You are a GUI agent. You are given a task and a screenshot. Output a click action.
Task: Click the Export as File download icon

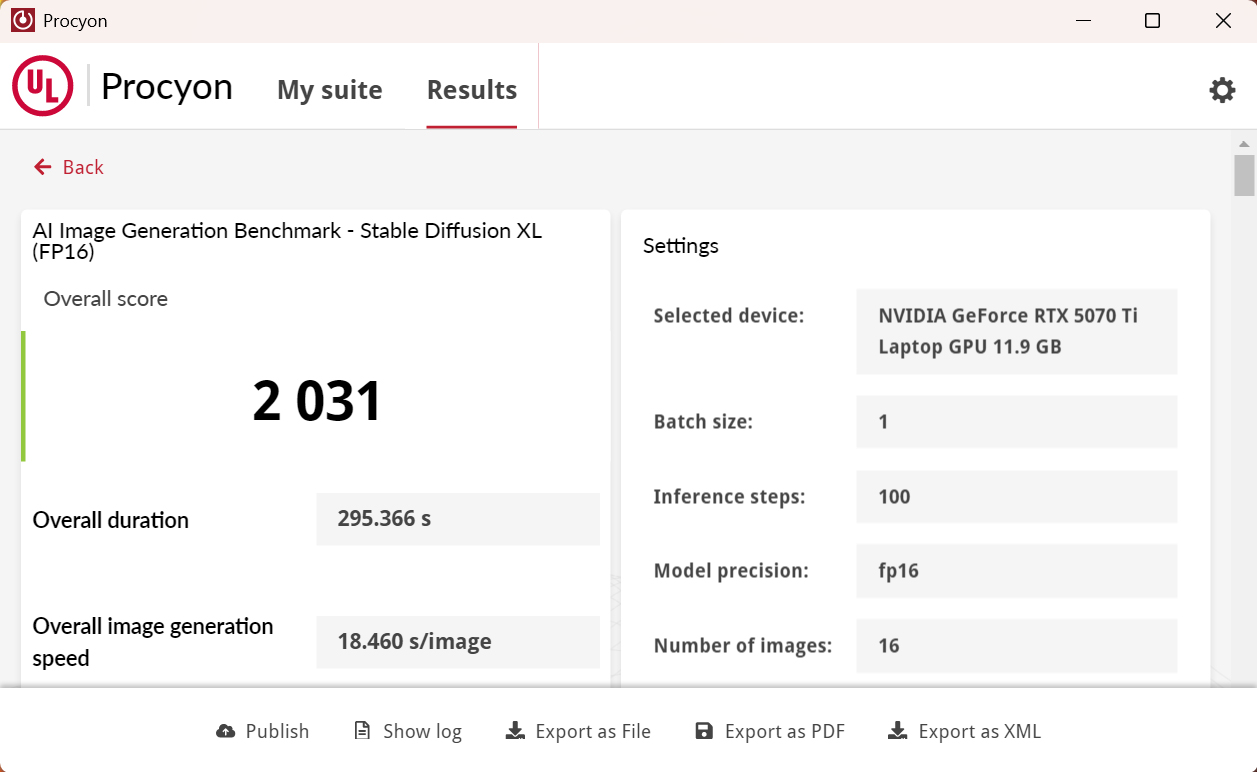(x=514, y=731)
